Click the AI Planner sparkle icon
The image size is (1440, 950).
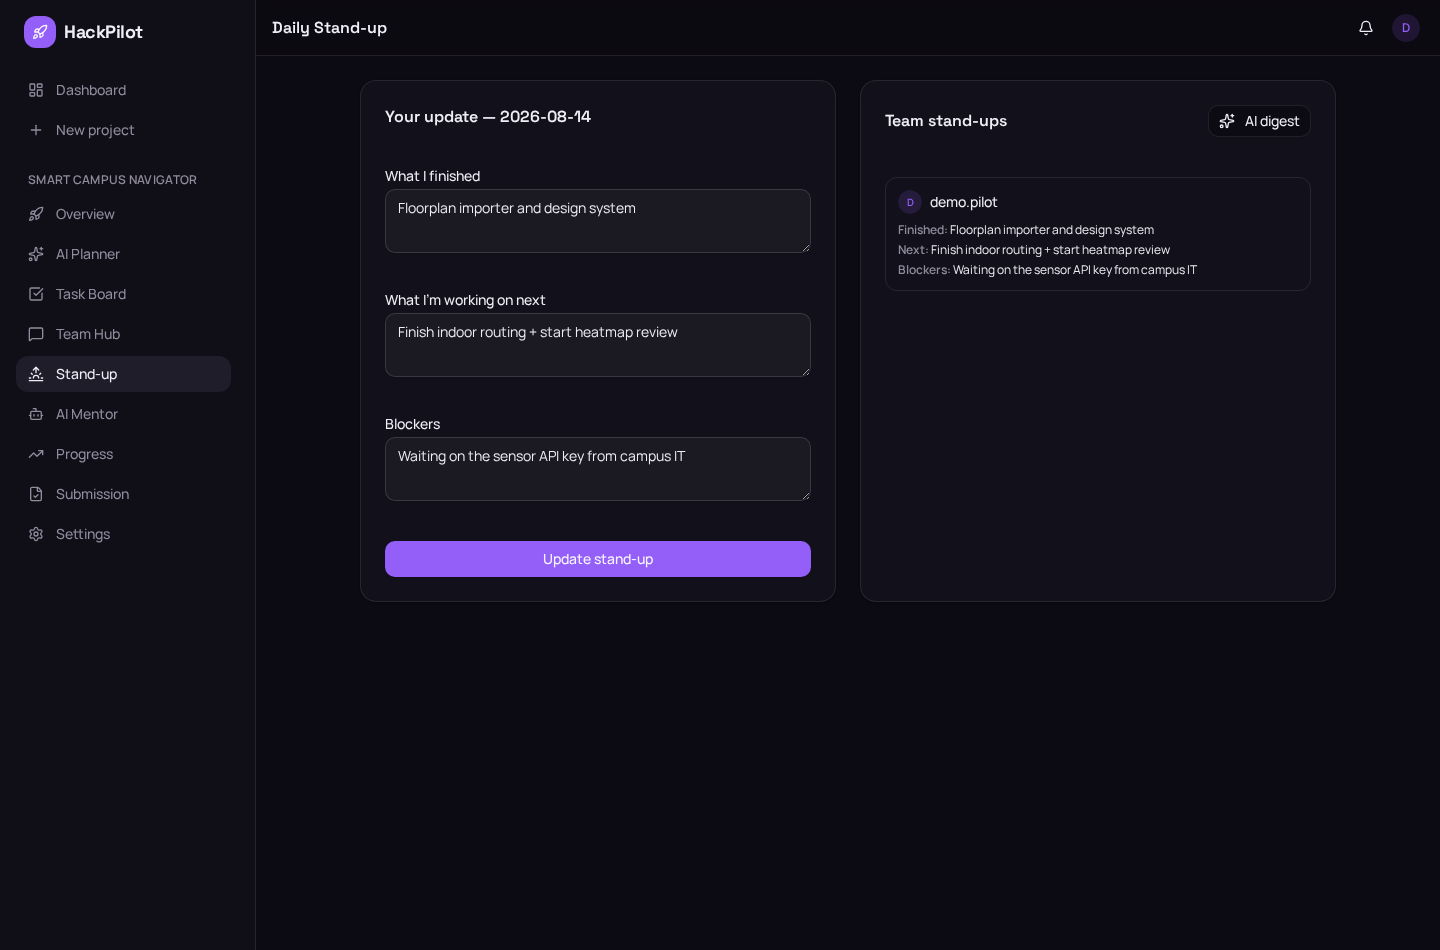[36, 254]
